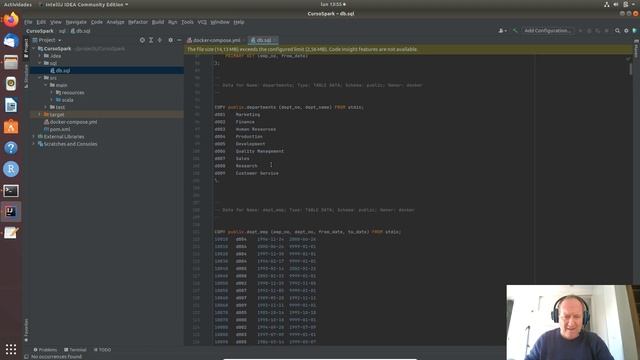Click the locate/select opened file target icon

coord(142,40)
